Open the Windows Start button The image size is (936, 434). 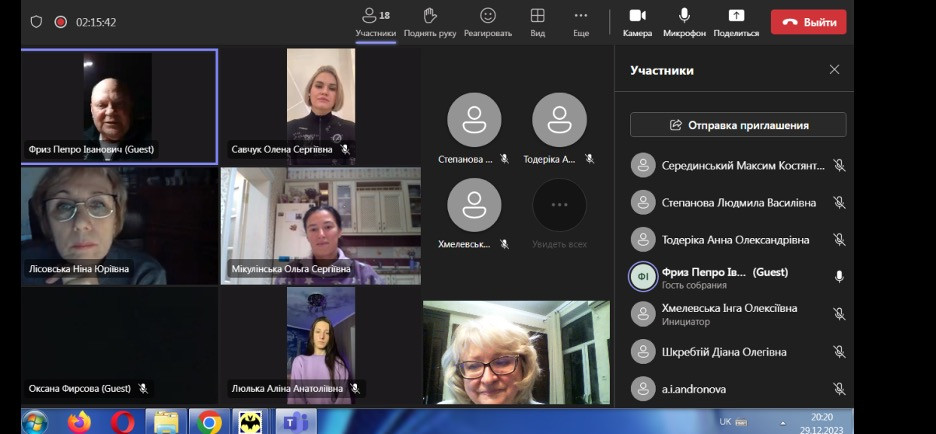pos(35,422)
